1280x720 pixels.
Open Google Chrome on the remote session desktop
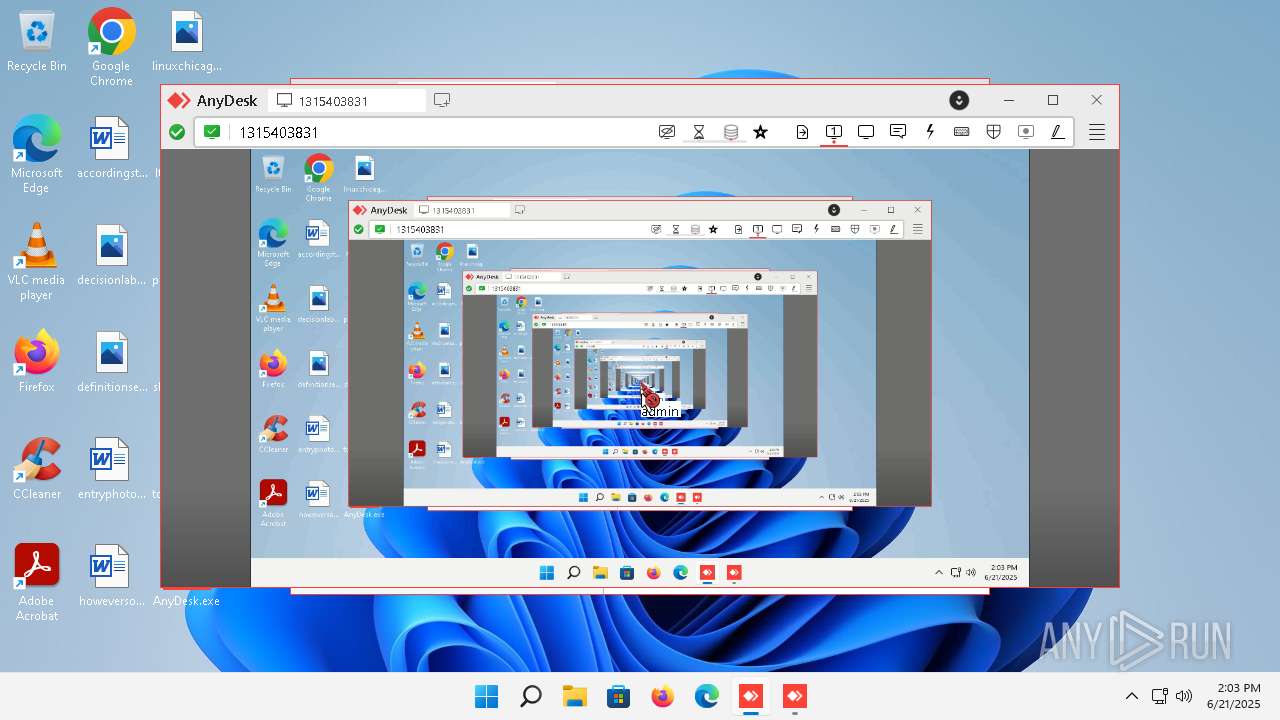tap(319, 178)
